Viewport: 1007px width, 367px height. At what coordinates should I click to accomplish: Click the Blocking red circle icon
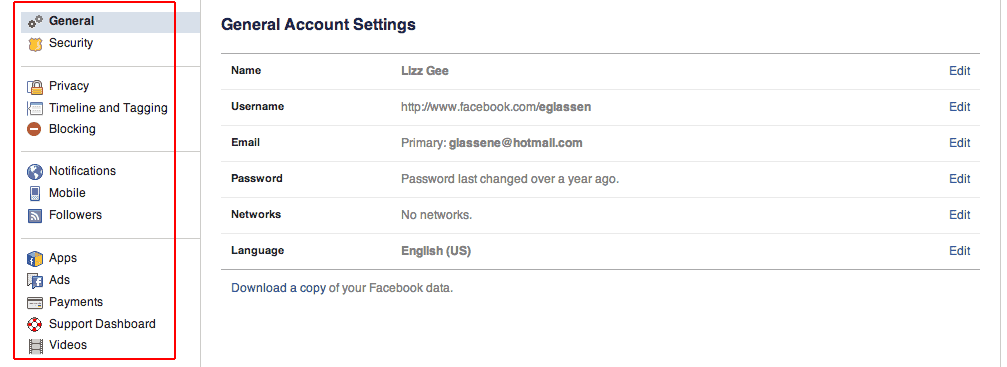35,129
